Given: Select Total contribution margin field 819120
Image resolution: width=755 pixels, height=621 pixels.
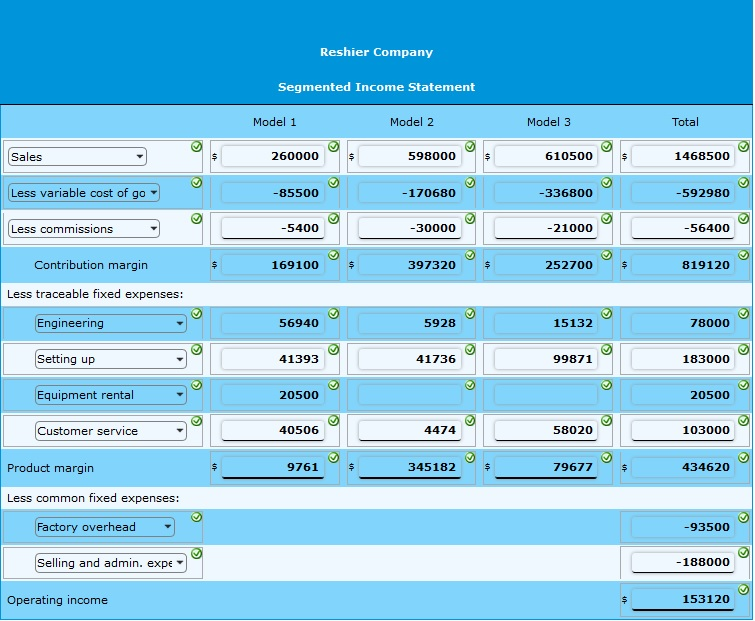Looking at the screenshot, I should [x=683, y=265].
